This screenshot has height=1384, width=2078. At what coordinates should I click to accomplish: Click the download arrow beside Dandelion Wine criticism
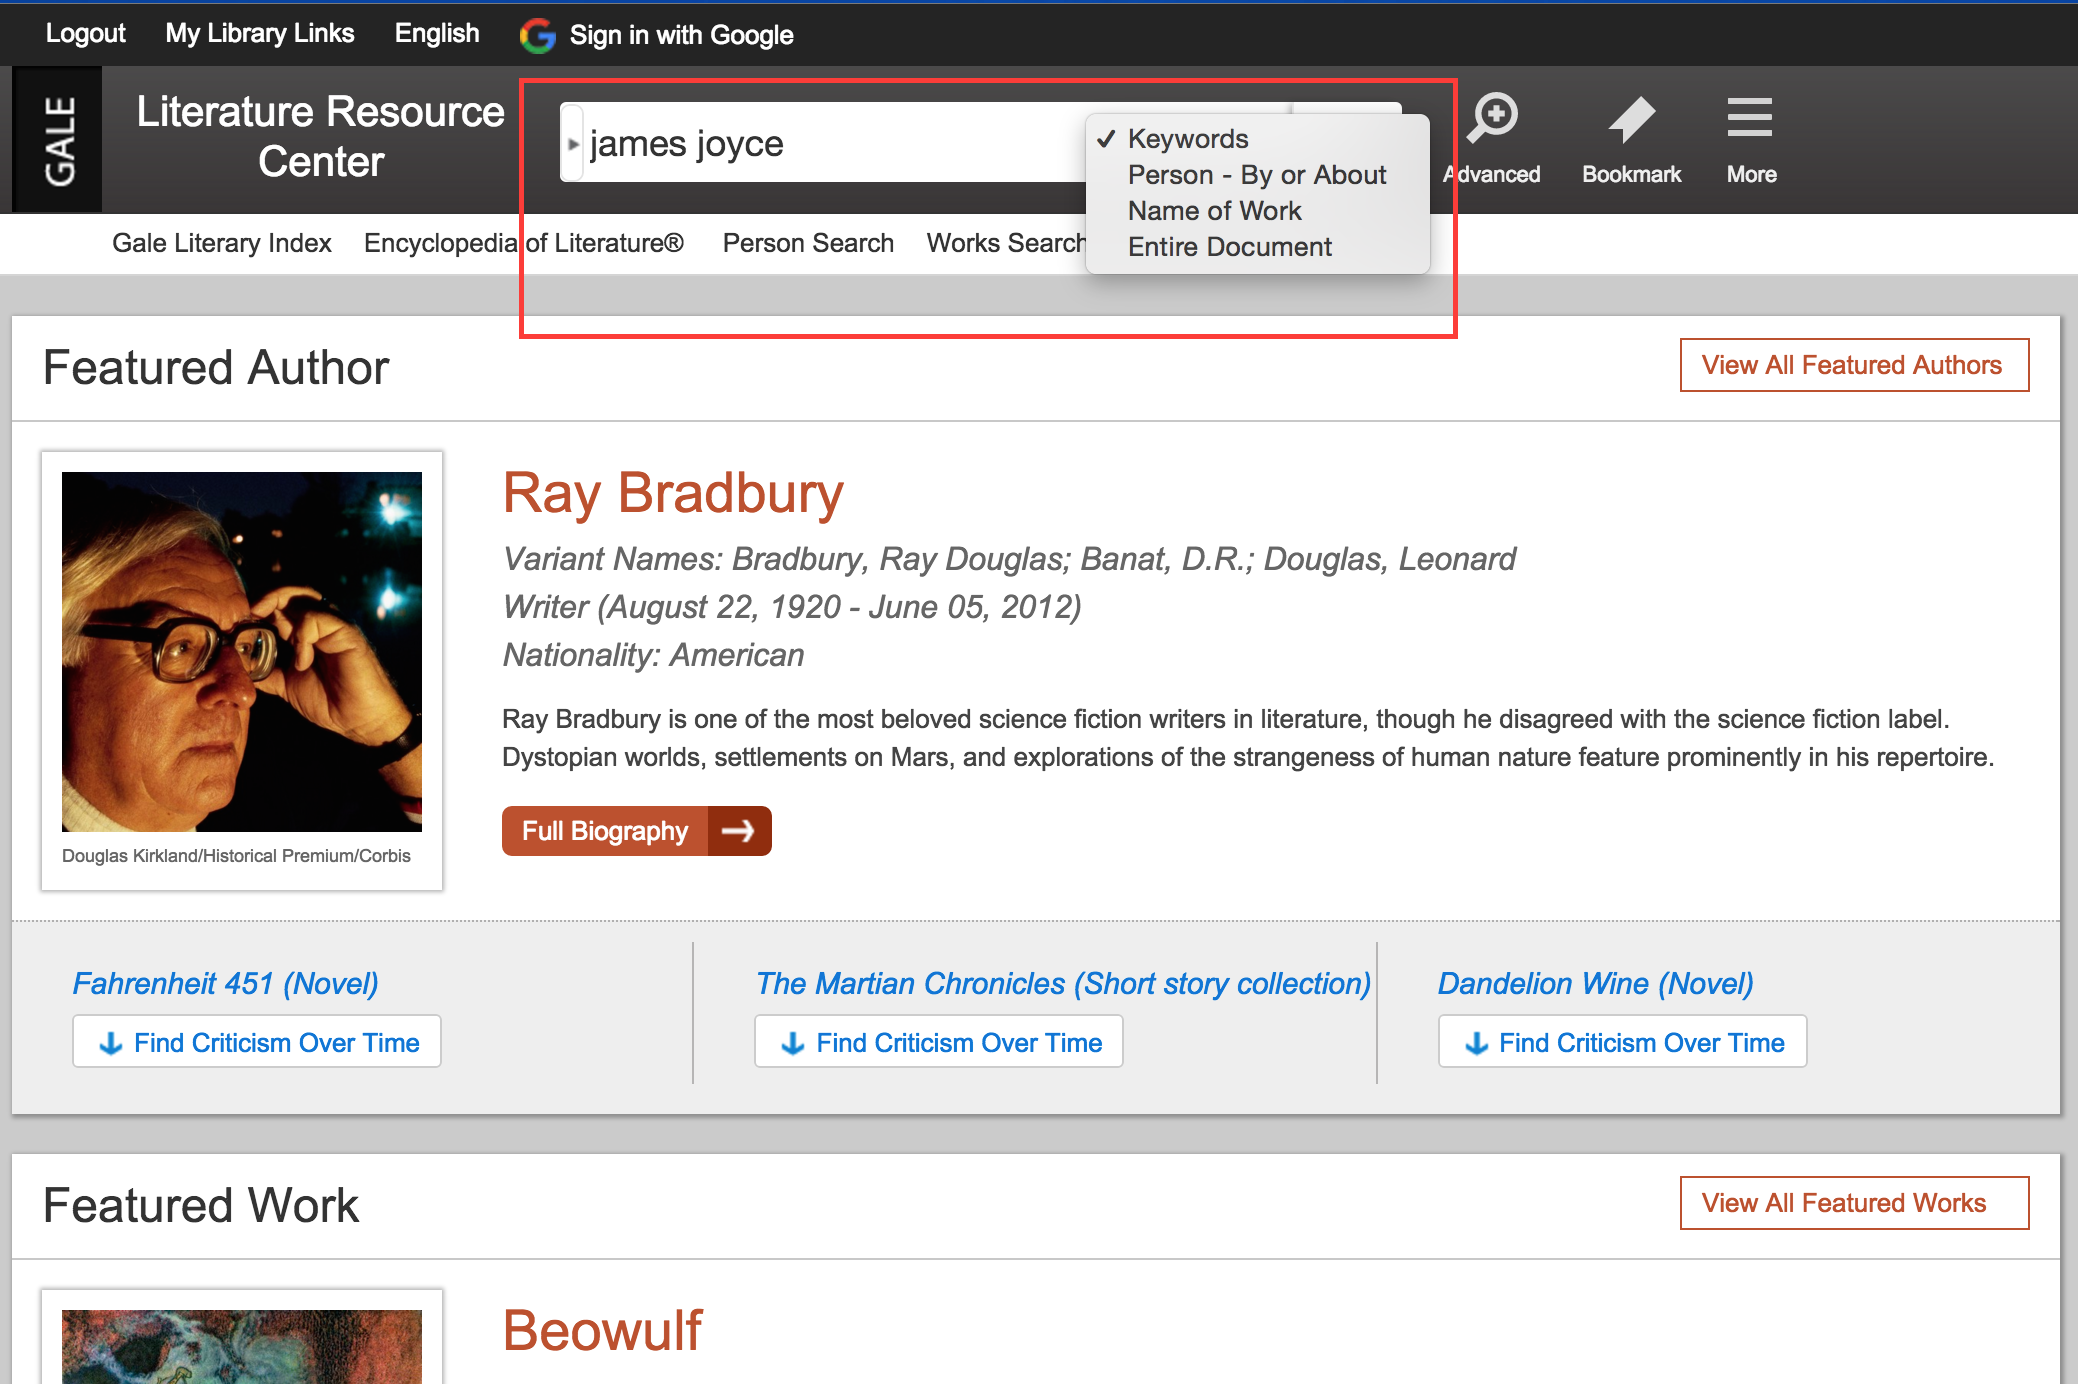(1476, 1041)
